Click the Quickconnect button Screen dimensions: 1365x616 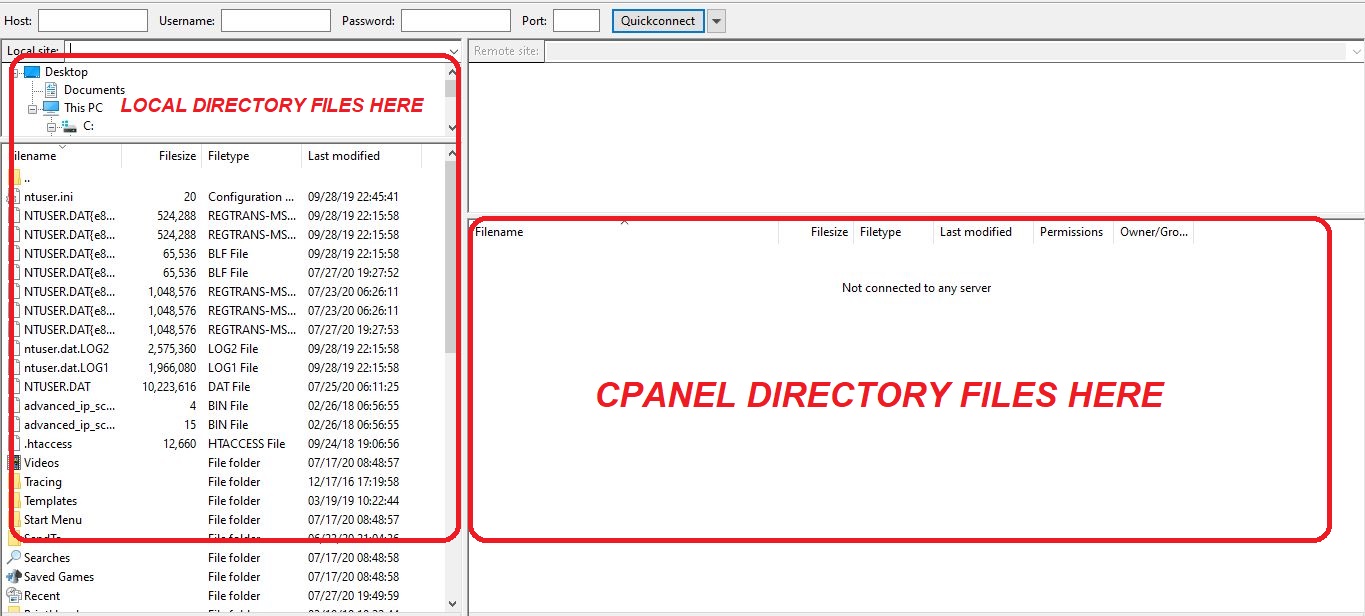pyautogui.click(x=658, y=21)
